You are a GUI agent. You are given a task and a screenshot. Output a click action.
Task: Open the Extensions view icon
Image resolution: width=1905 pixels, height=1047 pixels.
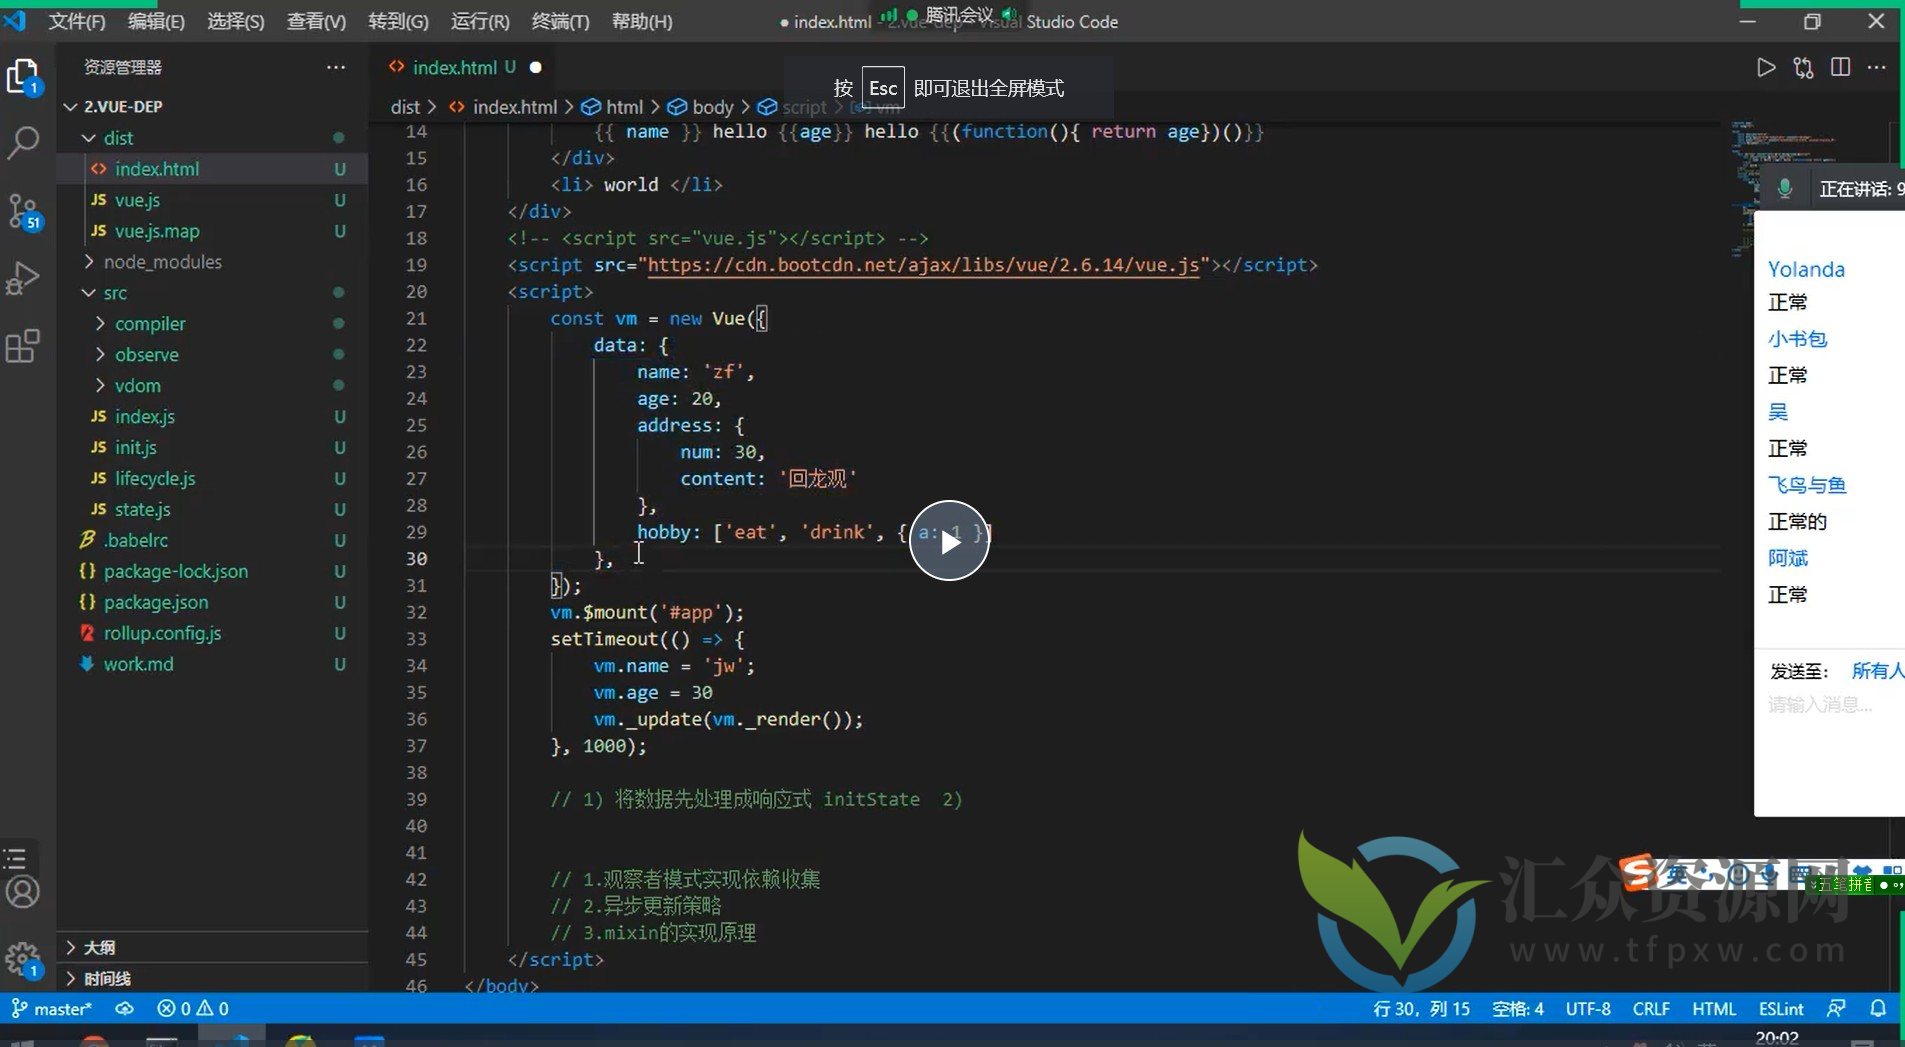click(23, 346)
